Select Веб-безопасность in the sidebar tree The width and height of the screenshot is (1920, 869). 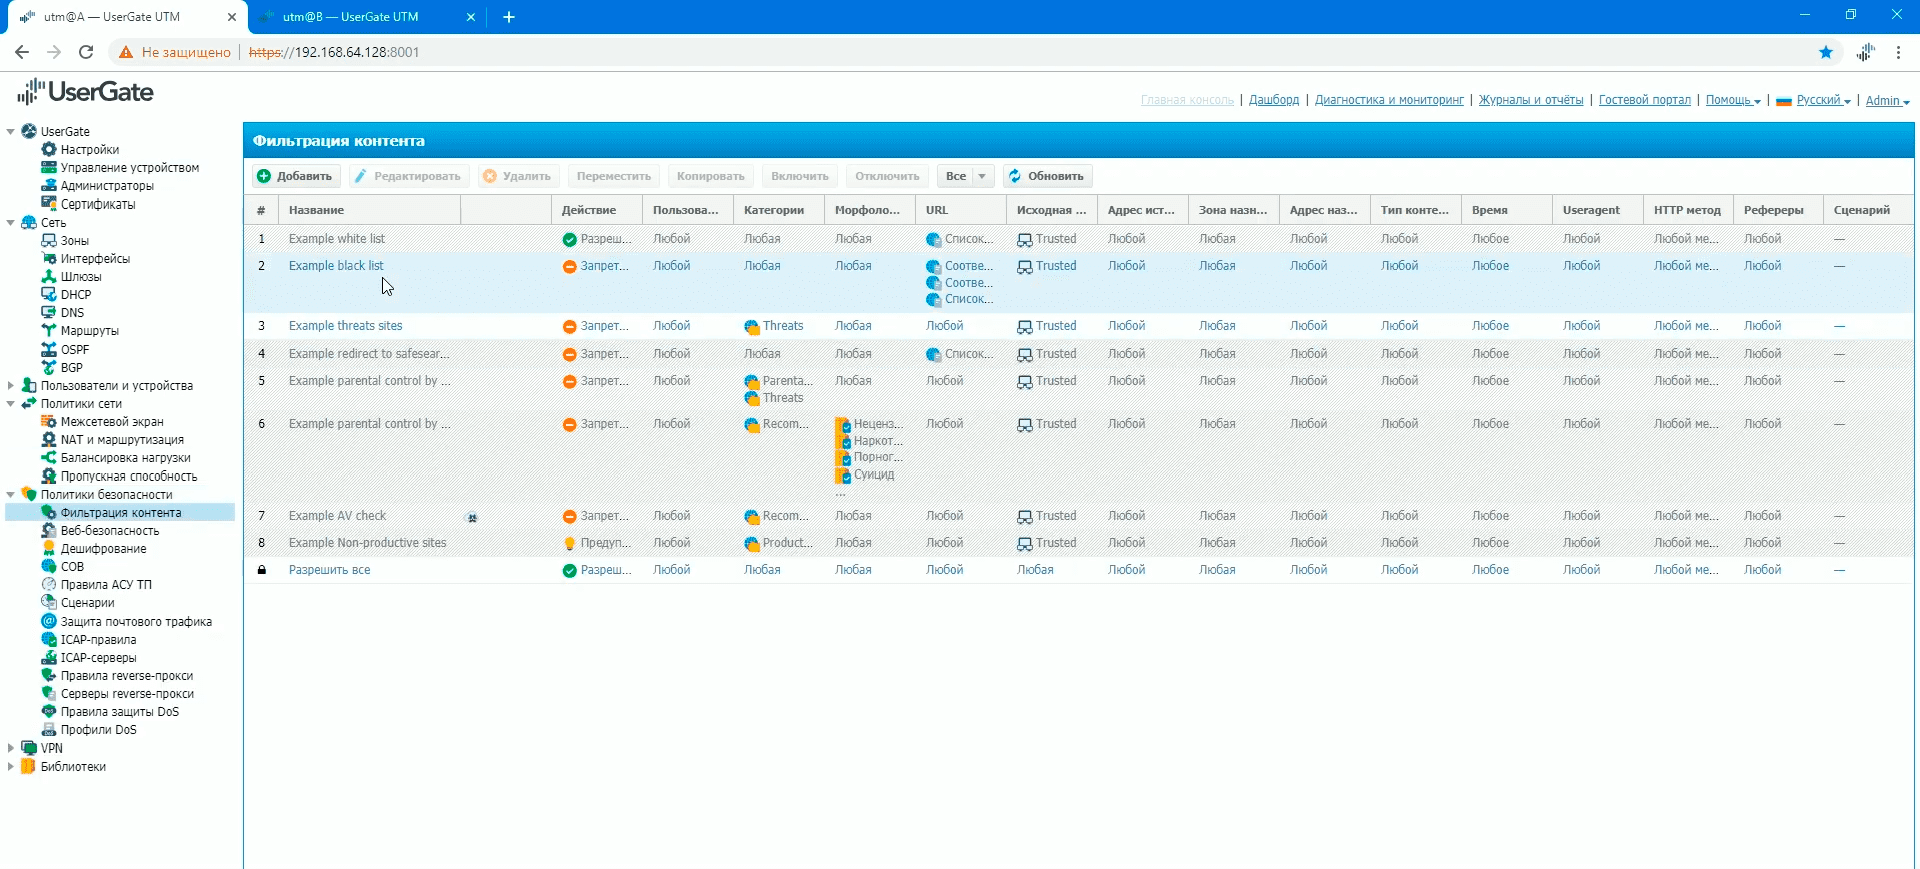[x=109, y=531]
